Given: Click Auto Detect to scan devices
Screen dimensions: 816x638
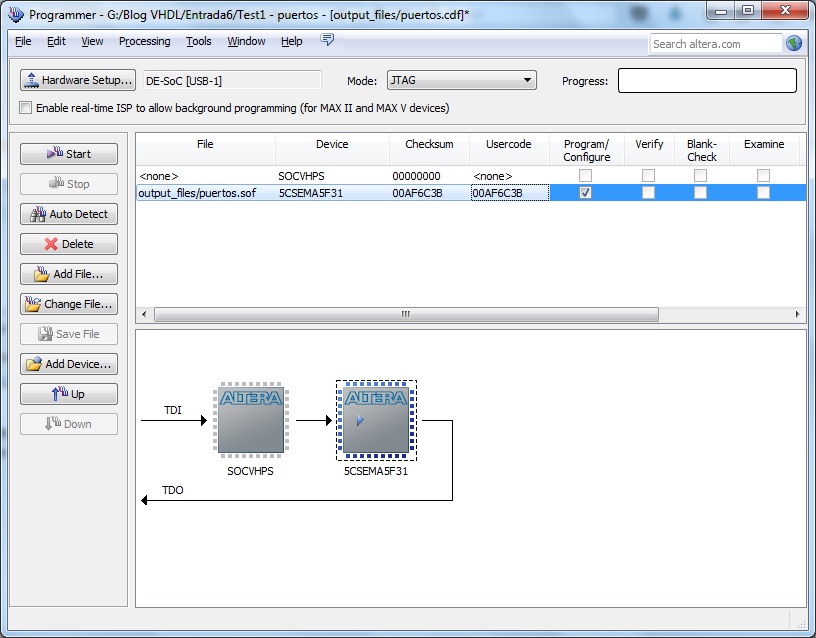Looking at the screenshot, I should [x=68, y=213].
